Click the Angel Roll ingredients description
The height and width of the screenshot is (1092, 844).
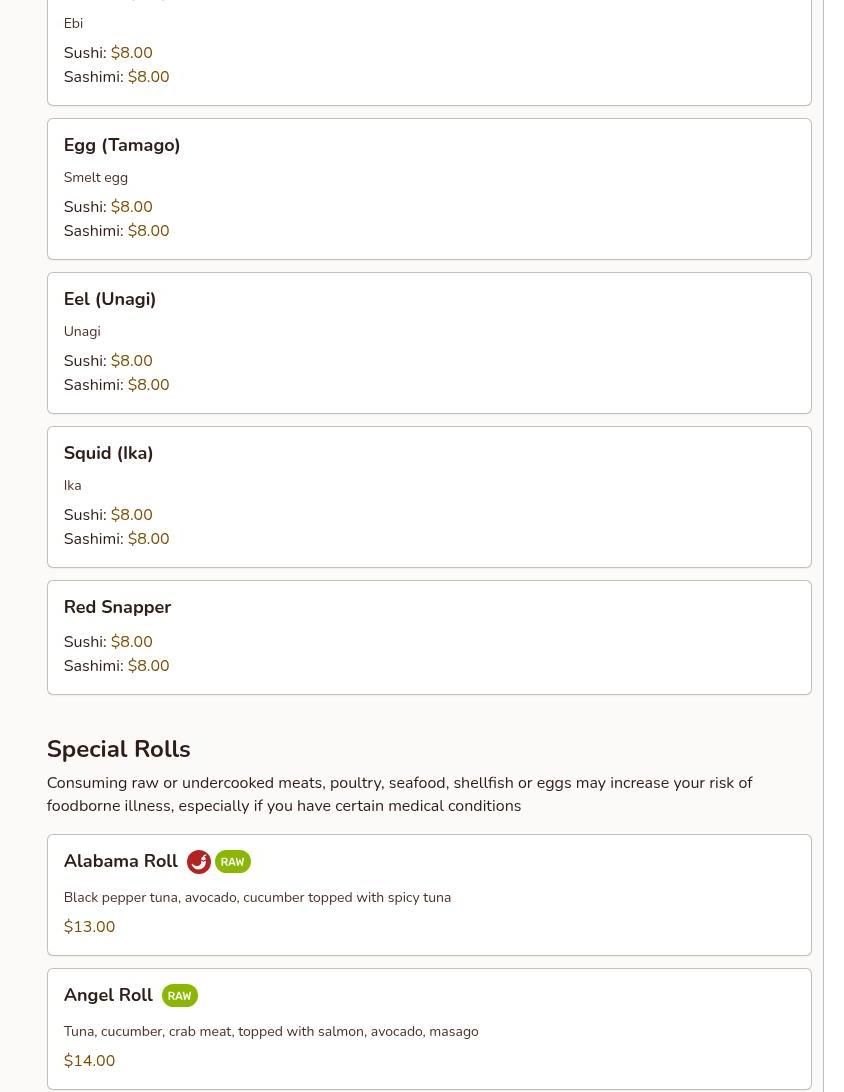(271, 1031)
